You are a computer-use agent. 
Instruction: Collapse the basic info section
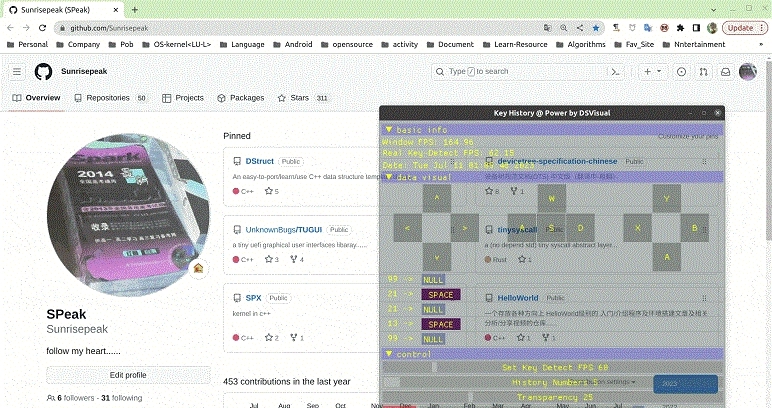(x=388, y=130)
